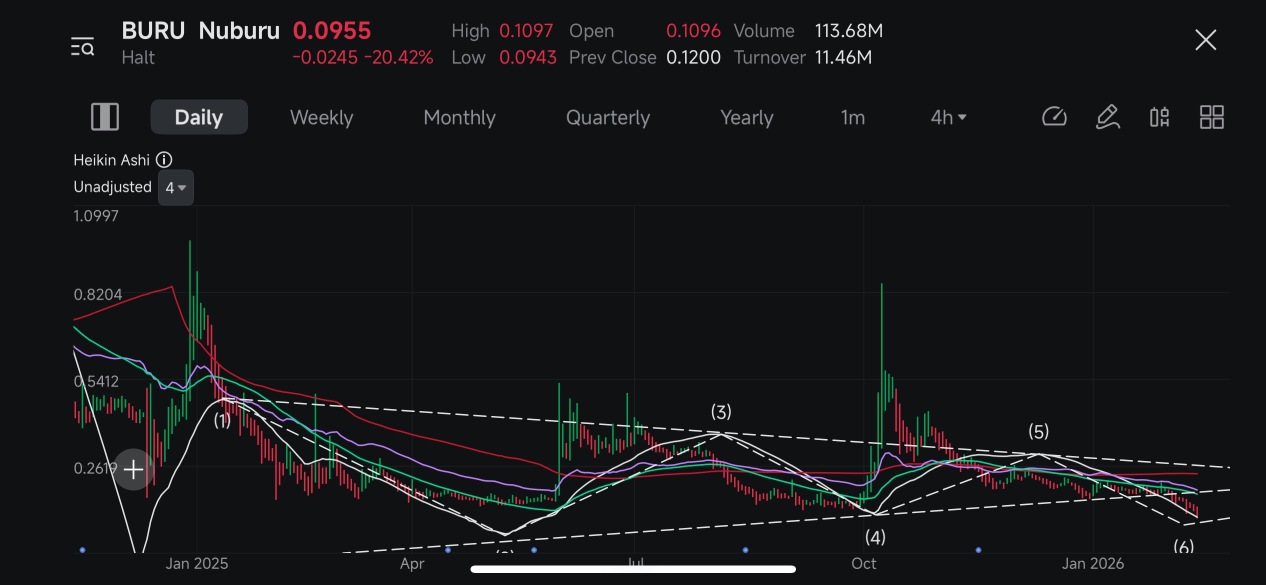
Task: Select the 1m interval
Action: 852,117
